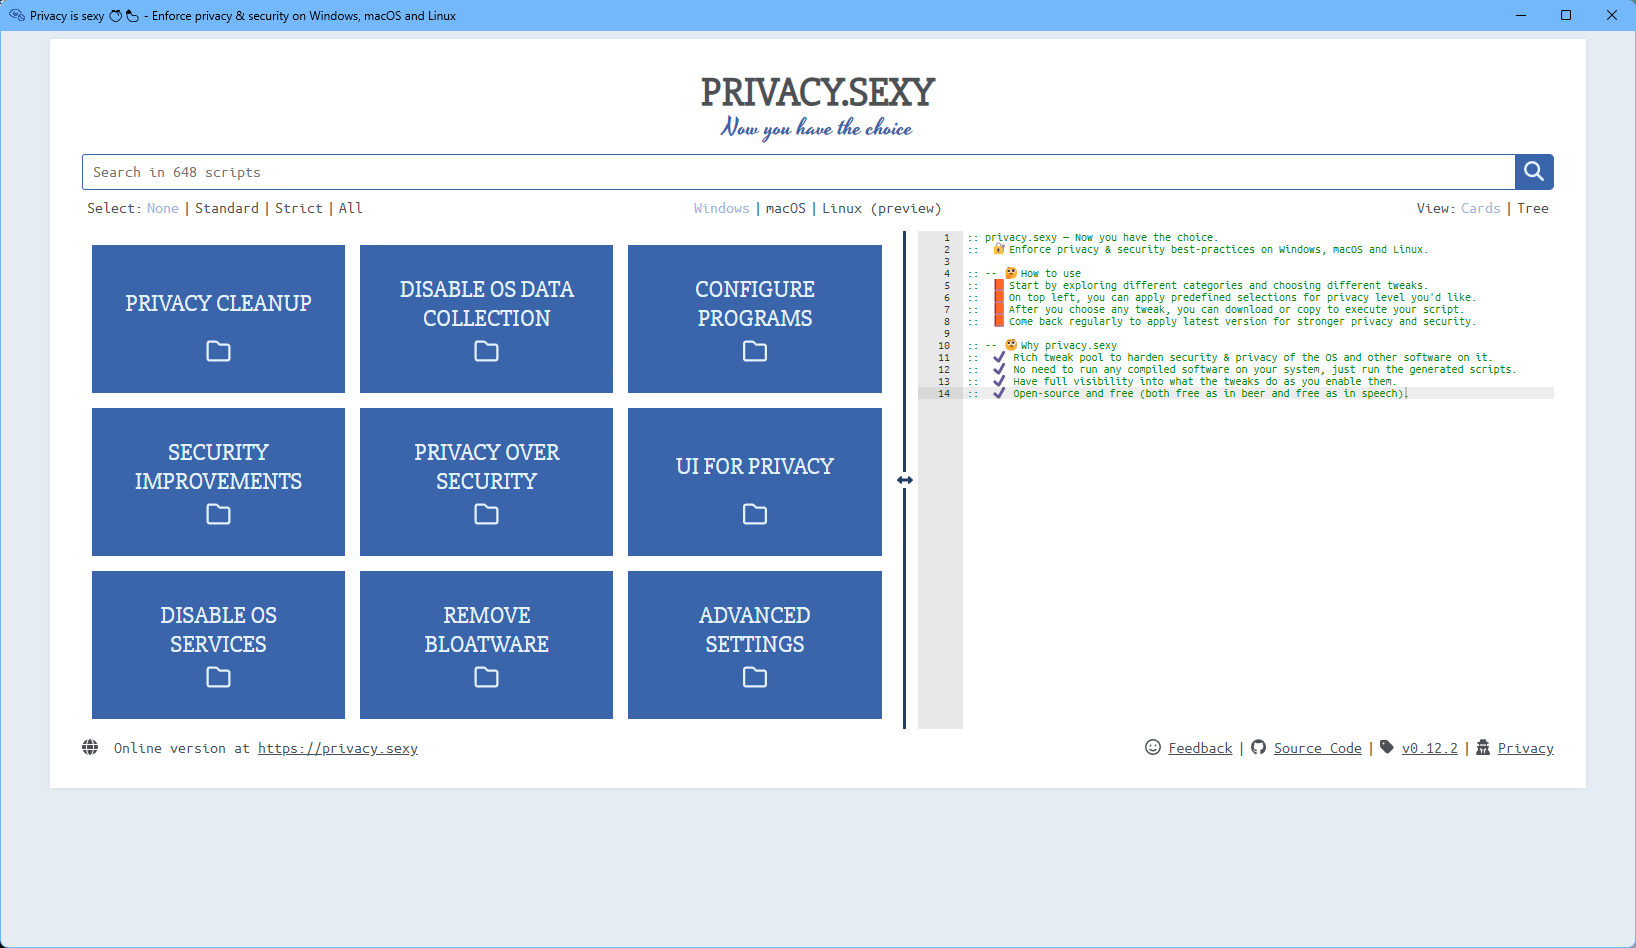Click the app icon in the title bar
Screen dimensions: 1636x948
16,15
